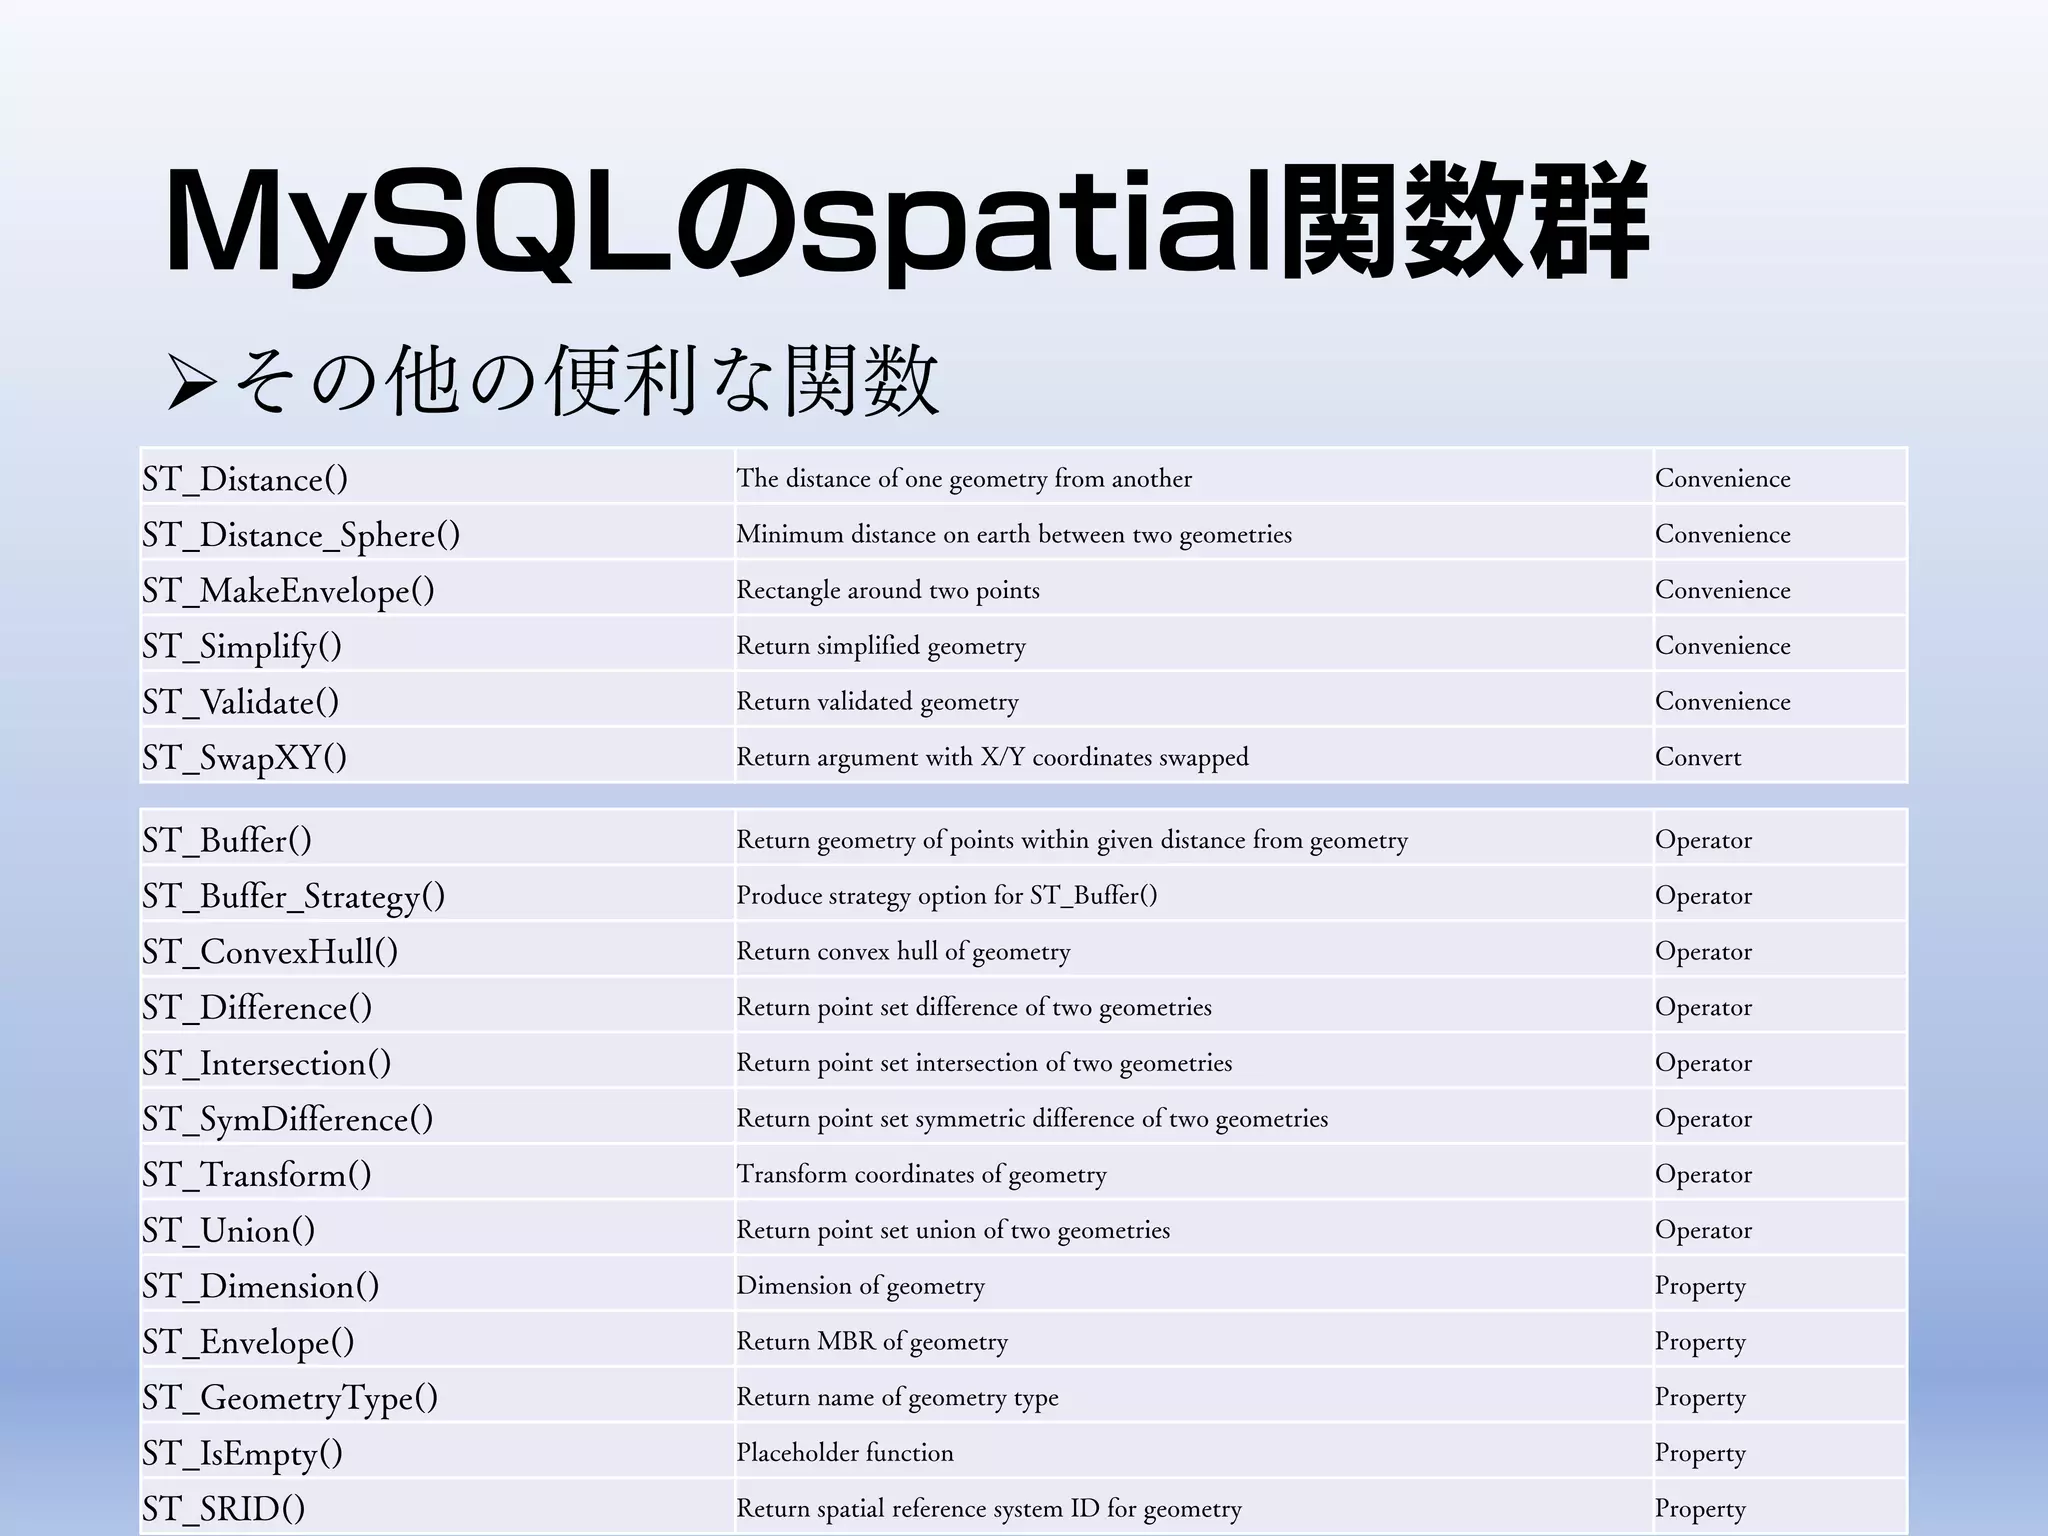The height and width of the screenshot is (1536, 2048).
Task: Click 'Rectangle around two points' description
Action: point(888,591)
